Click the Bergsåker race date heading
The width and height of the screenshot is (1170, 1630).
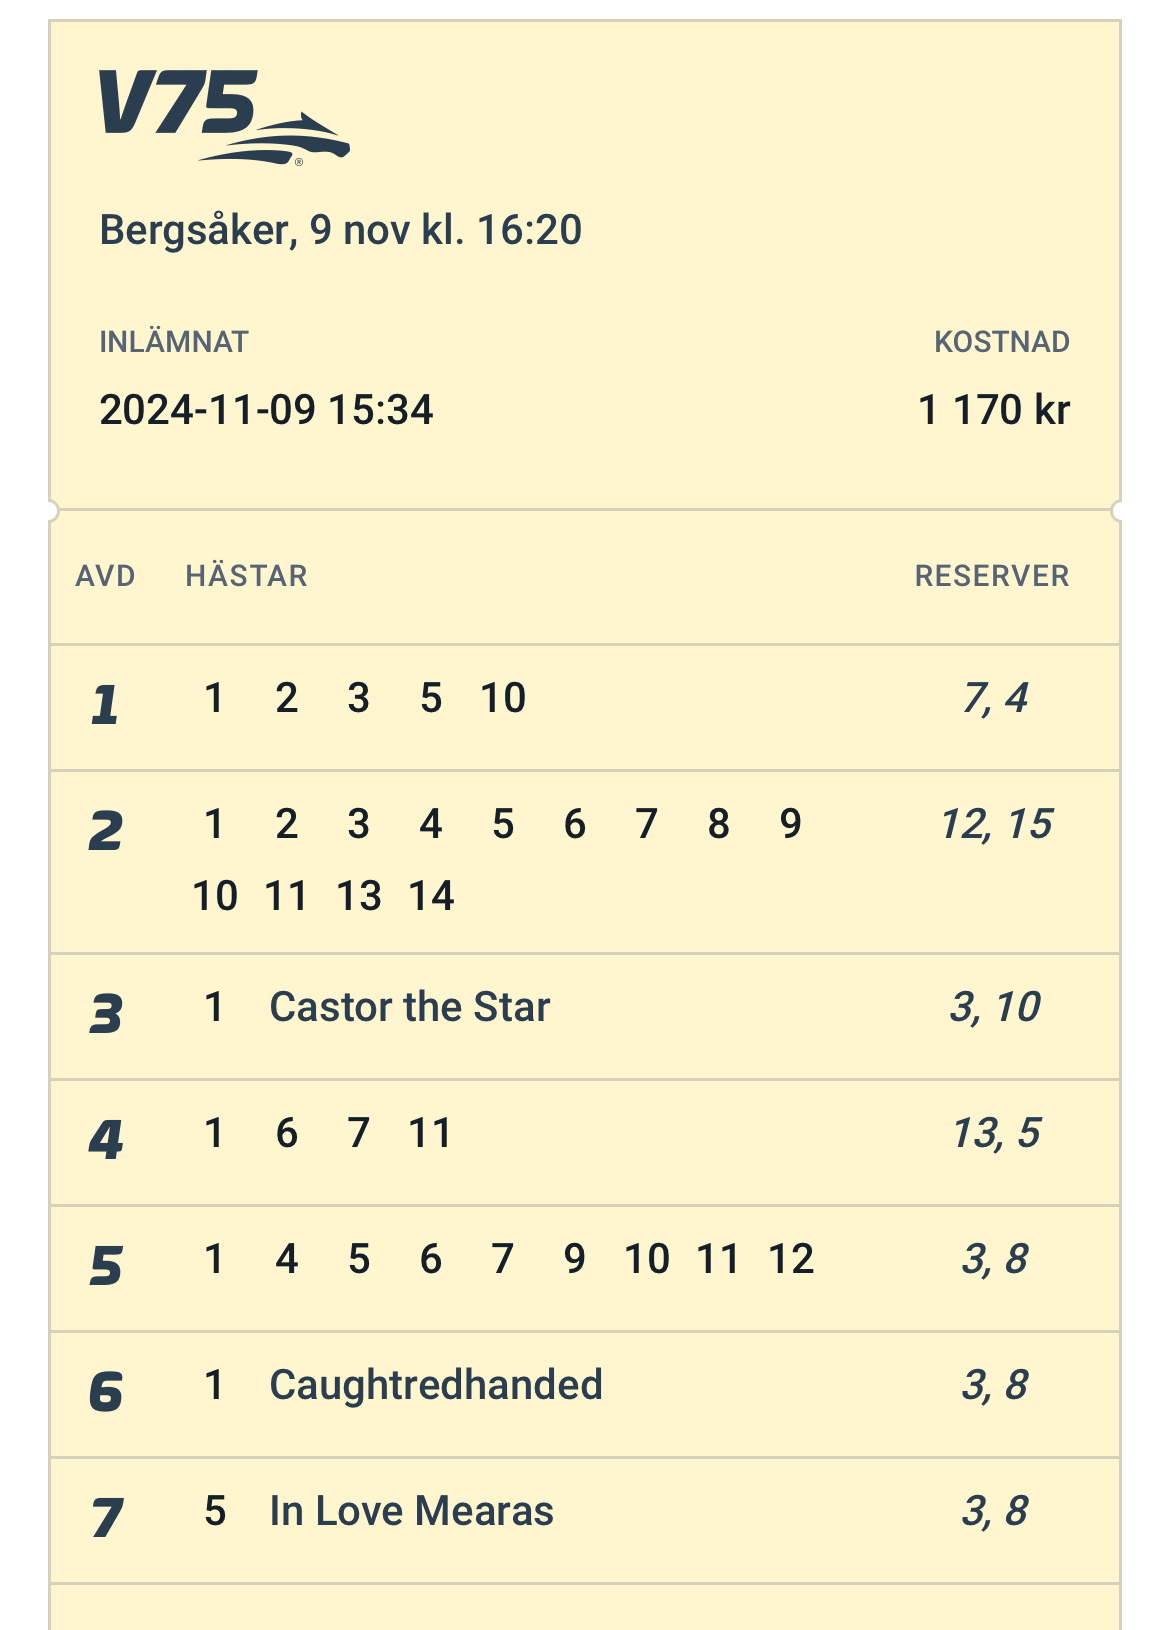[x=340, y=231]
